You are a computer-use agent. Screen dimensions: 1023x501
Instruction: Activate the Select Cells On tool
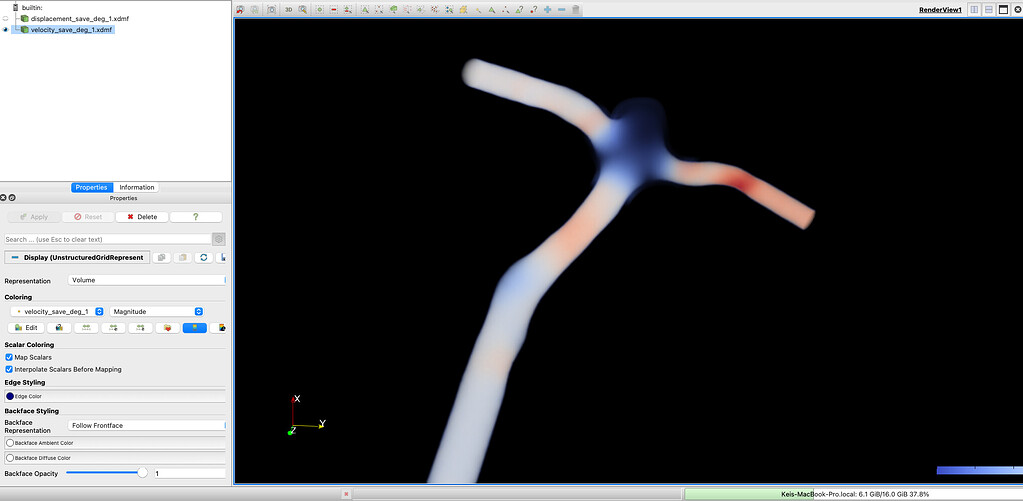click(x=365, y=10)
